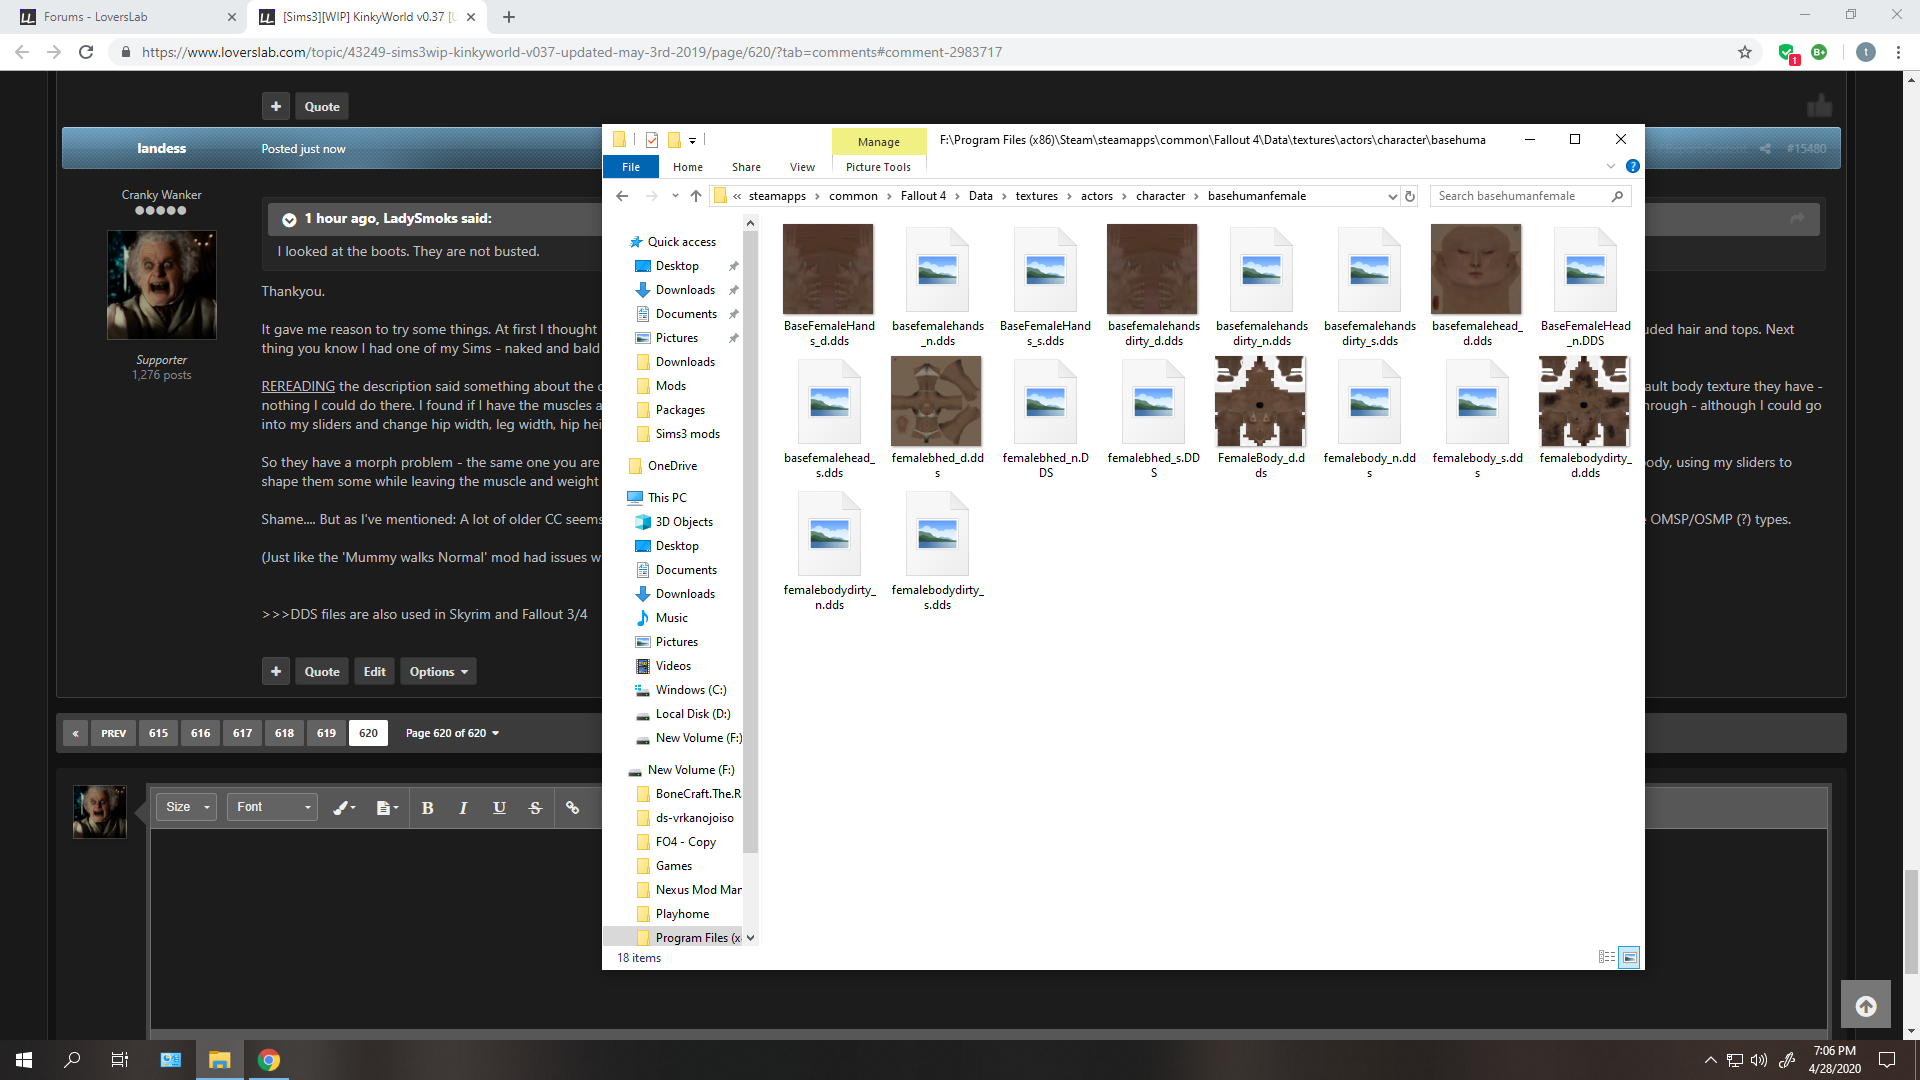Open File Explorer from the taskbar
The height and width of the screenshot is (1080, 1920).
(219, 1060)
